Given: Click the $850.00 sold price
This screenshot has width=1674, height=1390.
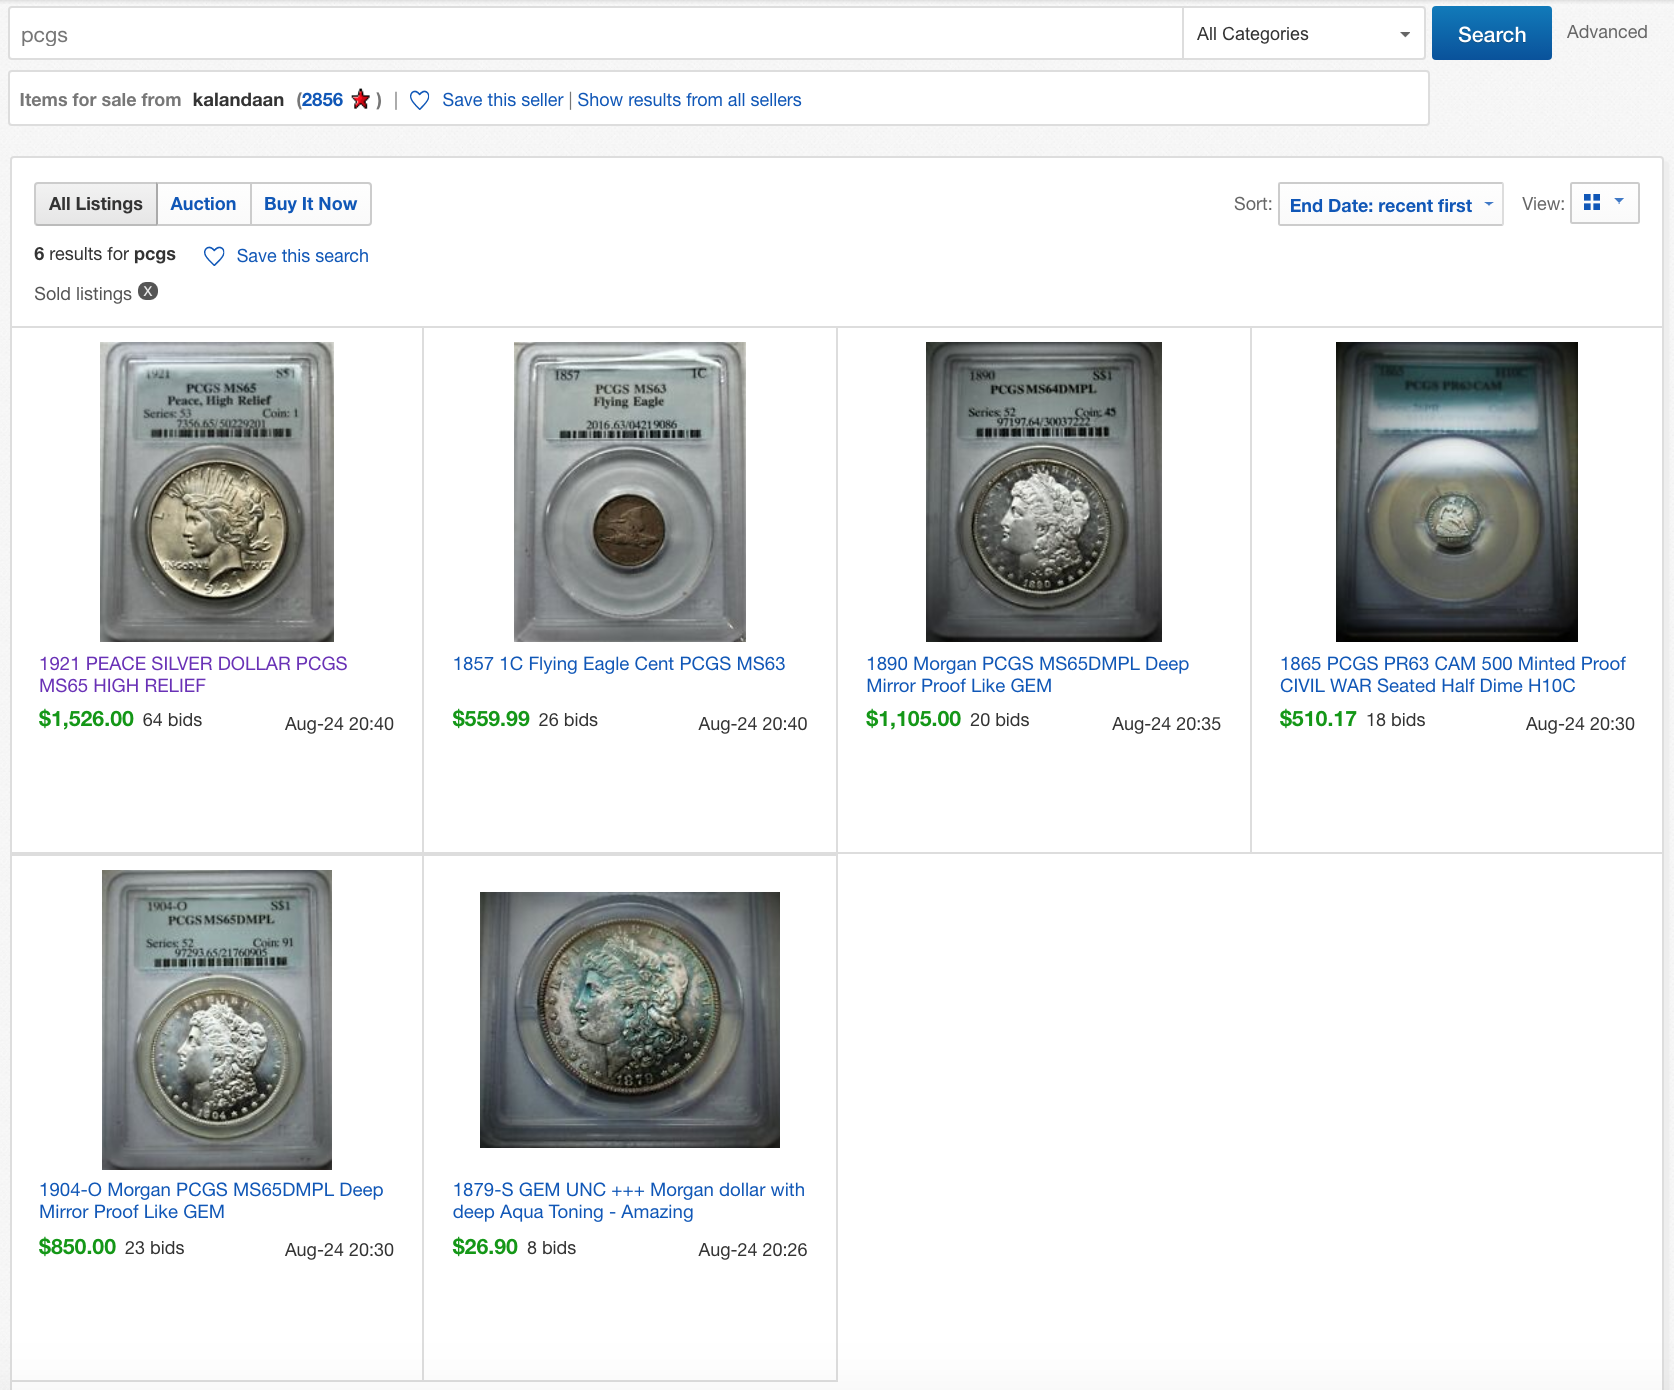Looking at the screenshot, I should pos(77,1247).
